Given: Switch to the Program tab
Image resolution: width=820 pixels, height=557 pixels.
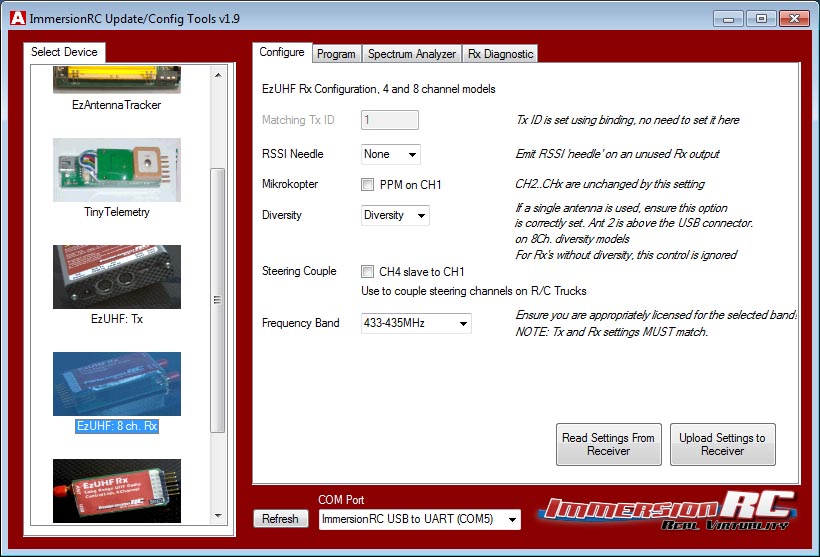Looking at the screenshot, I should (x=336, y=54).
